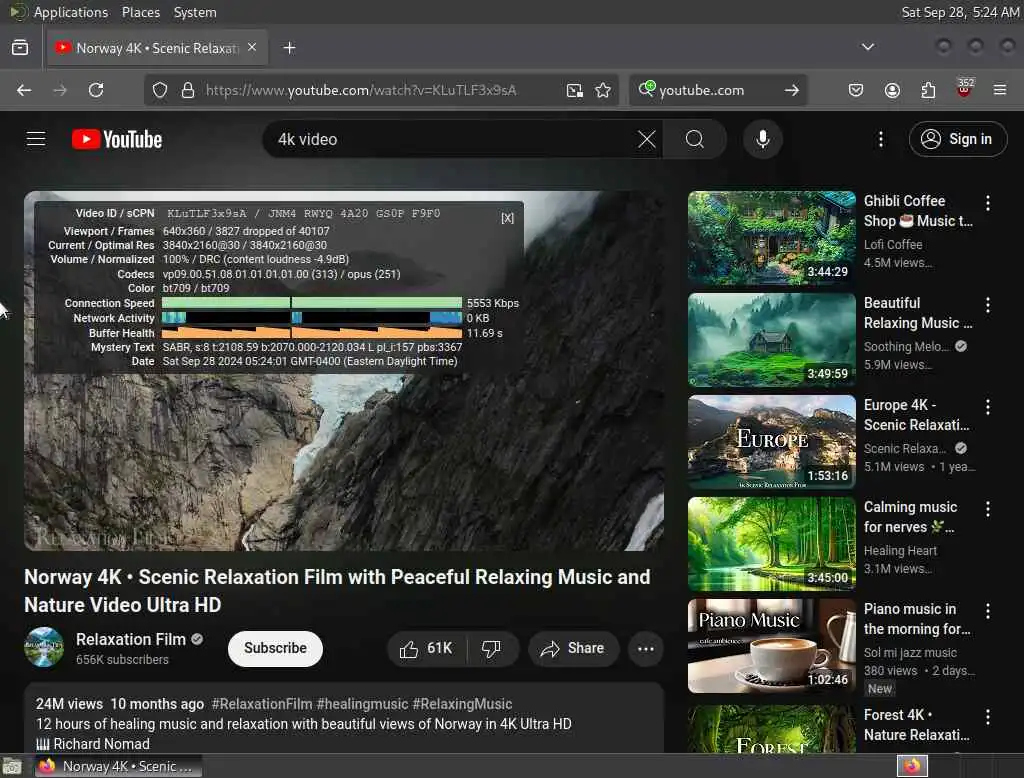Open Ghibli Coffee Shop video thumbnail
Viewport: 1024px width, 778px height.
[x=771, y=238]
